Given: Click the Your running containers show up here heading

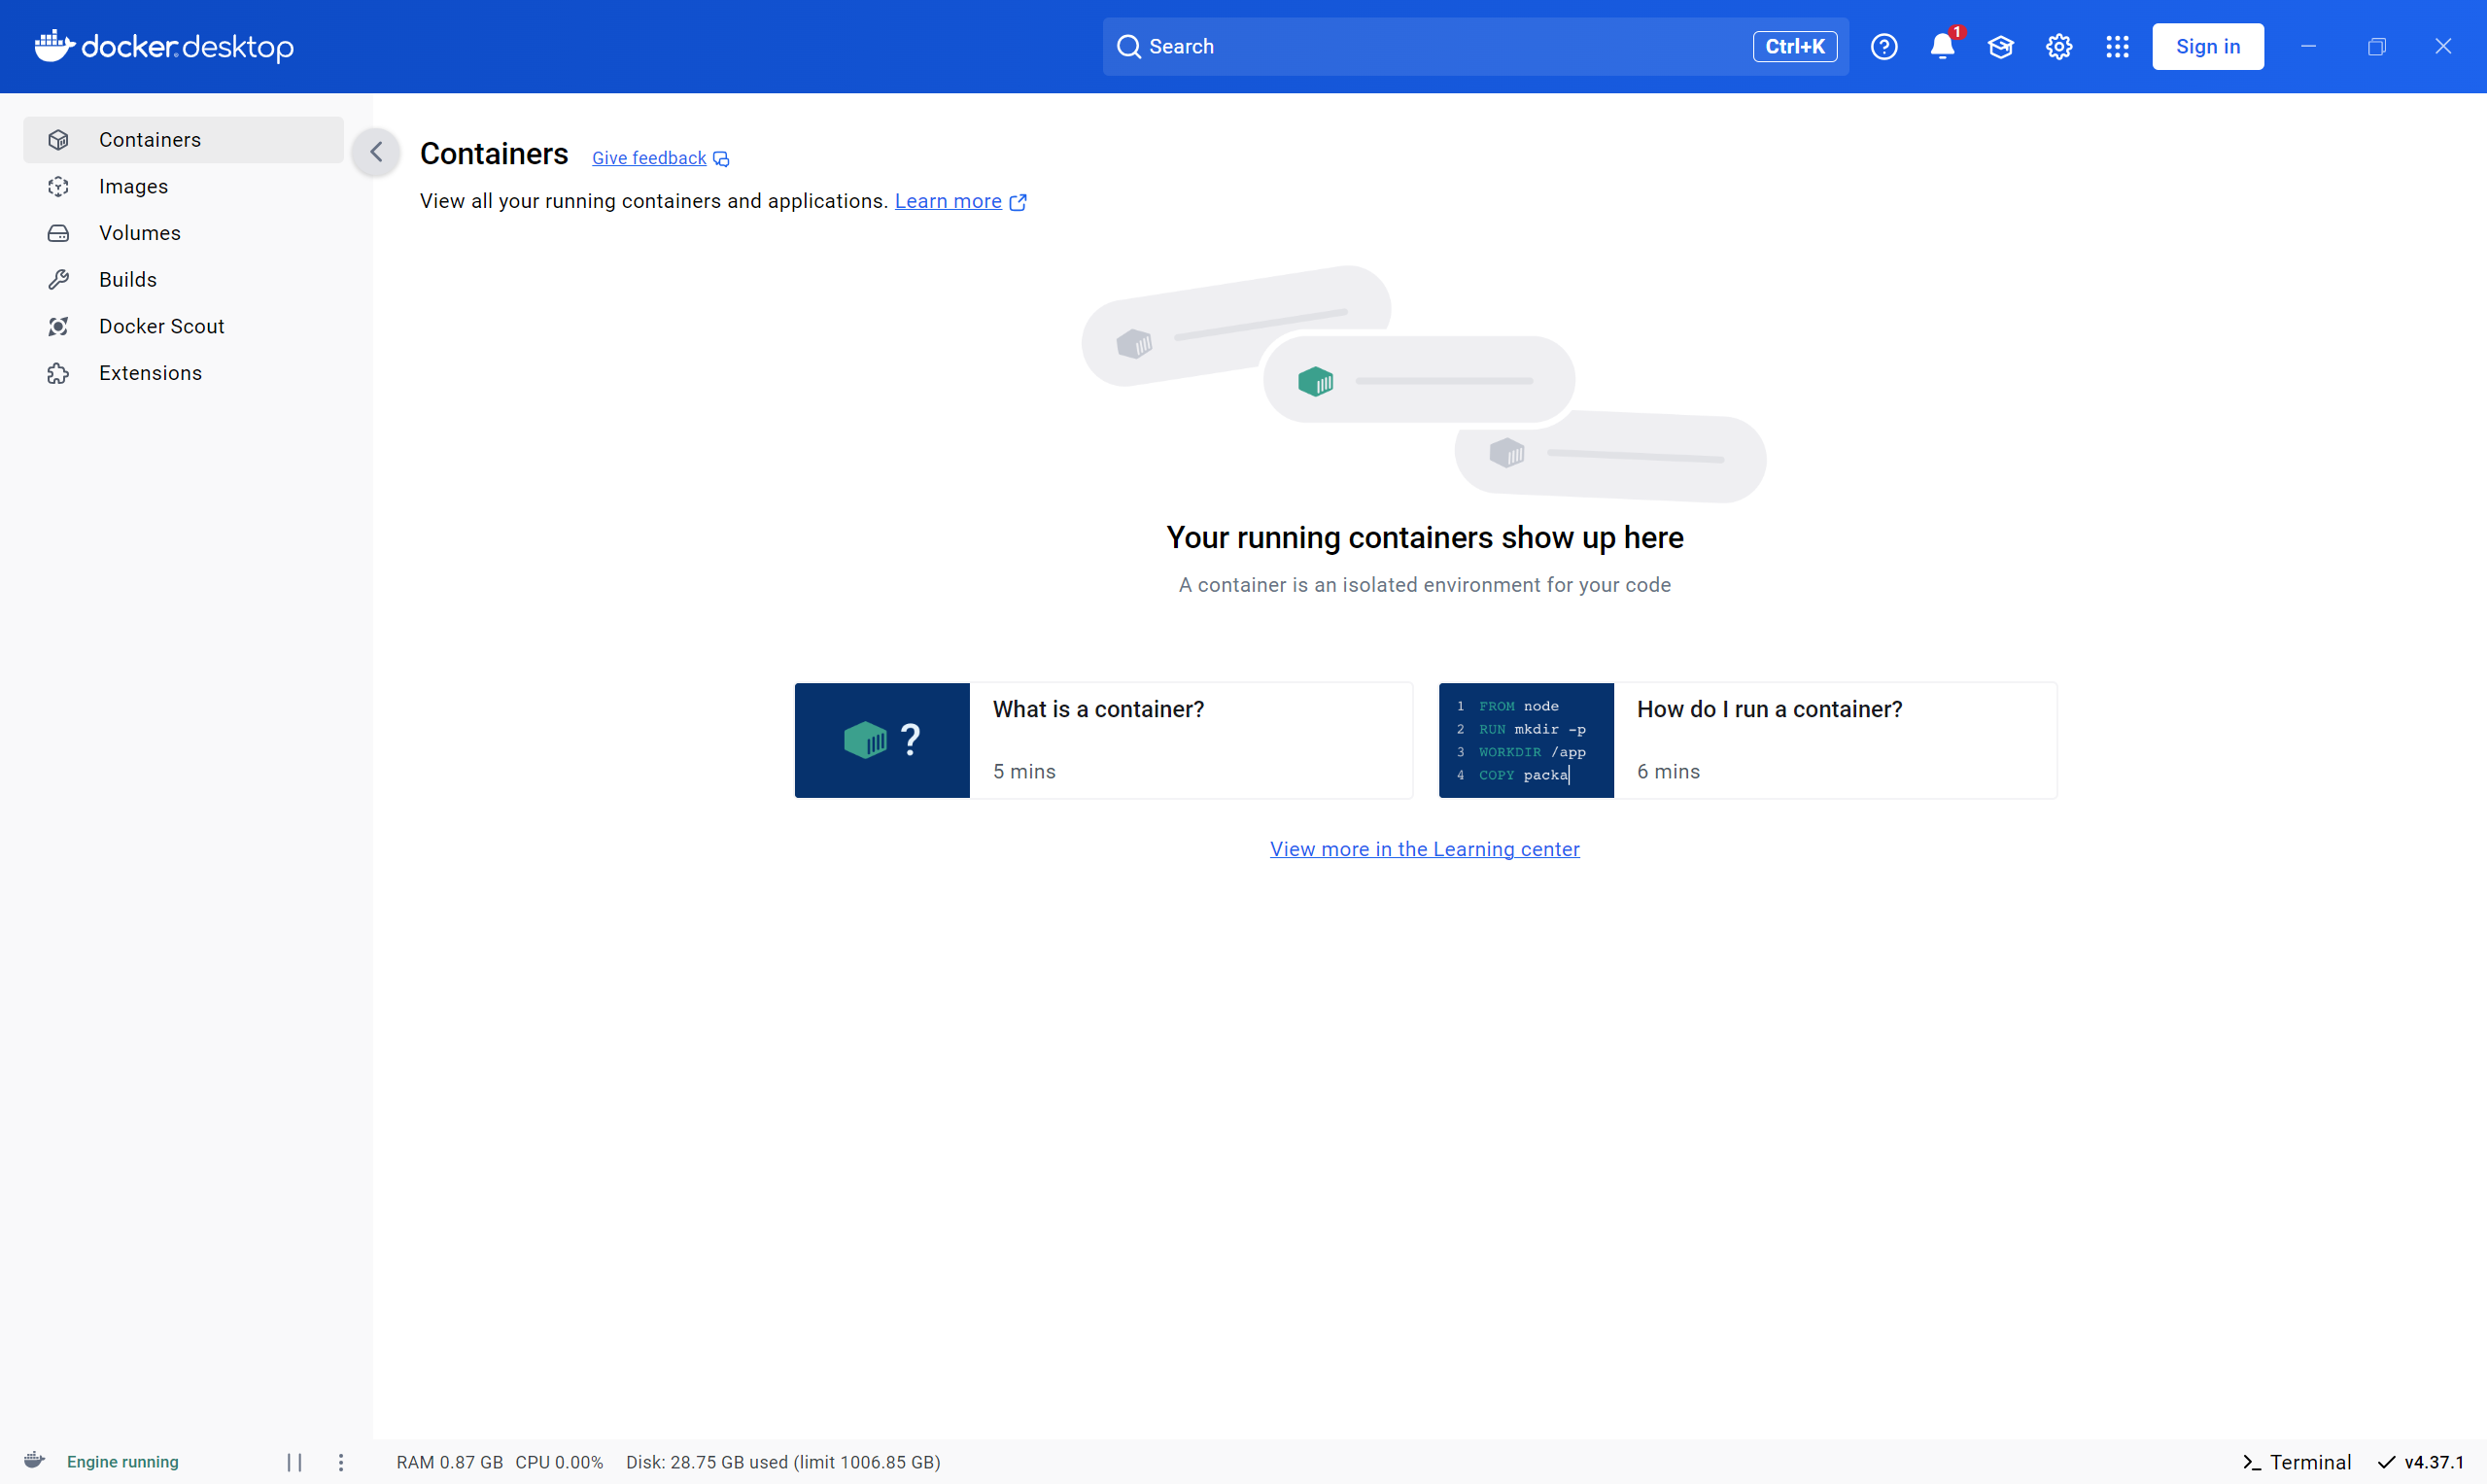Looking at the screenshot, I should tap(1424, 538).
